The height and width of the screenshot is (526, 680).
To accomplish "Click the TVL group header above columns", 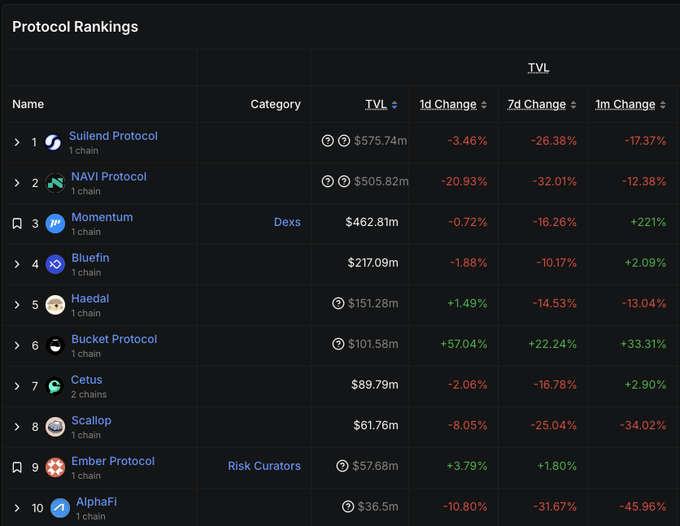I will point(538,68).
